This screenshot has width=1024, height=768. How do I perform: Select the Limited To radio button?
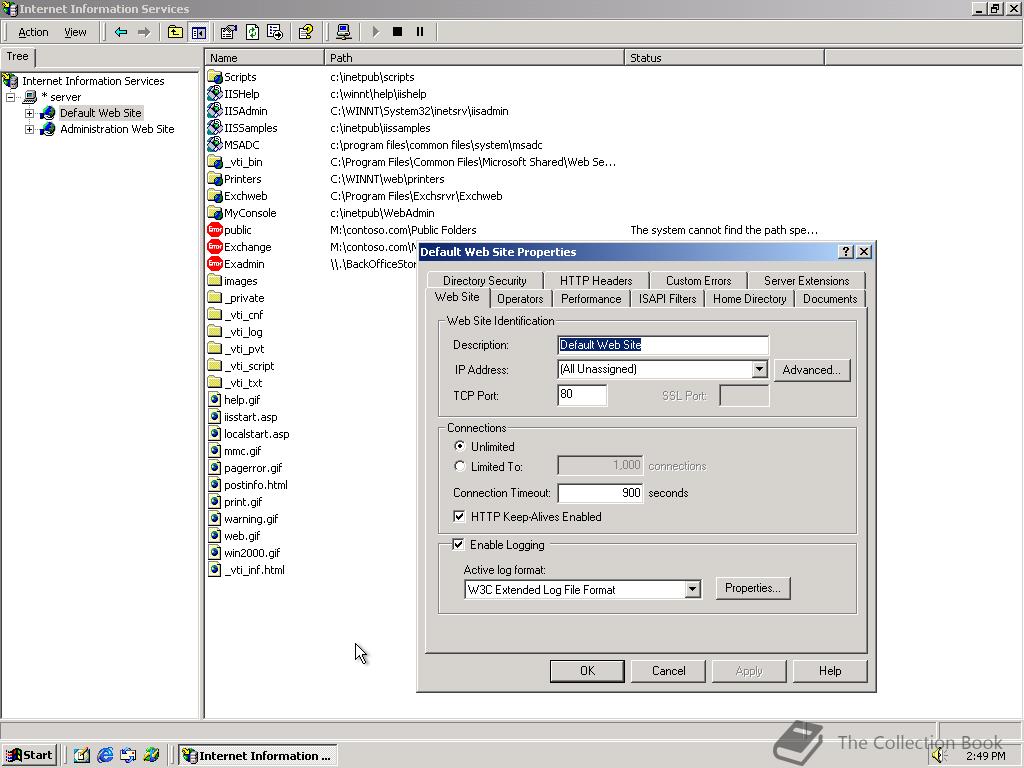click(x=460, y=466)
